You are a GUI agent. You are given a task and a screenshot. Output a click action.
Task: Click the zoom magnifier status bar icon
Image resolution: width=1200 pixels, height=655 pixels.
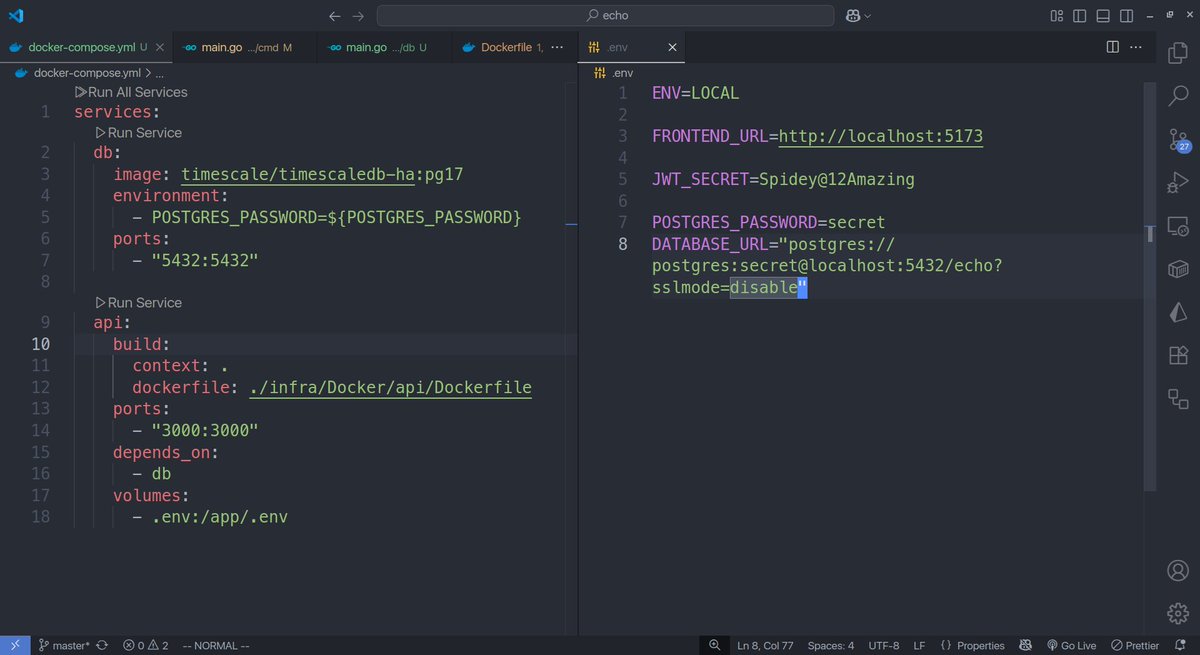[714, 645]
